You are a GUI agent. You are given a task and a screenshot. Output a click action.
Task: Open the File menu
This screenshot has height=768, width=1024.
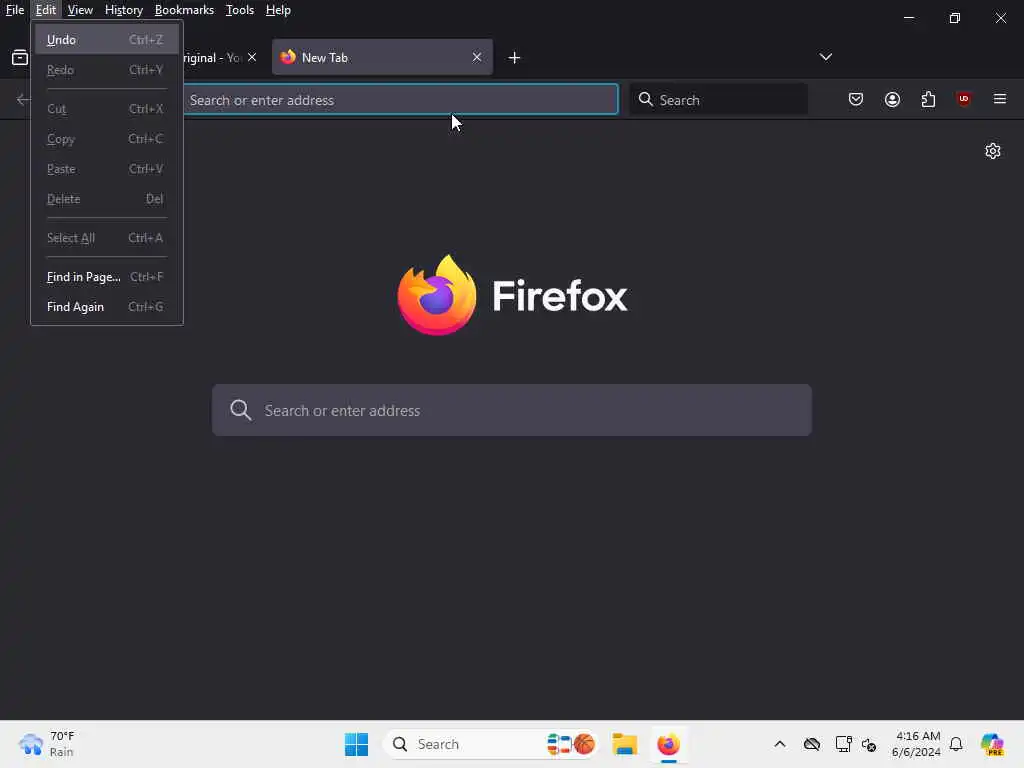(14, 10)
